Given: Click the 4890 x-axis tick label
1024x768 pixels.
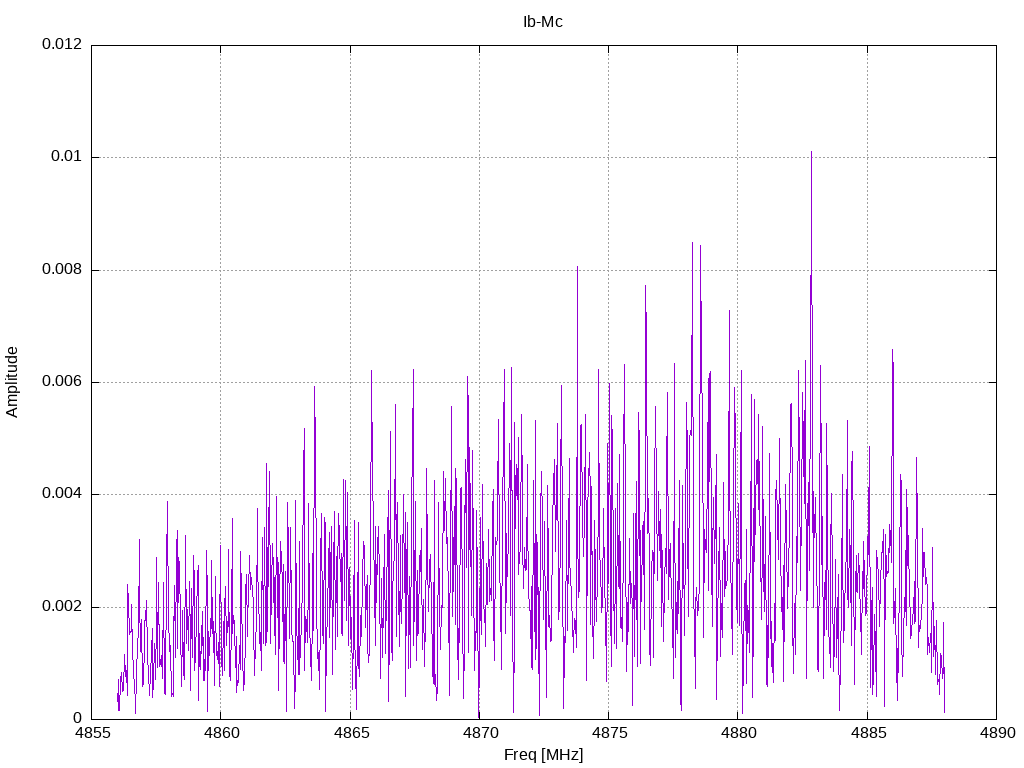Looking at the screenshot, I should point(997,733).
